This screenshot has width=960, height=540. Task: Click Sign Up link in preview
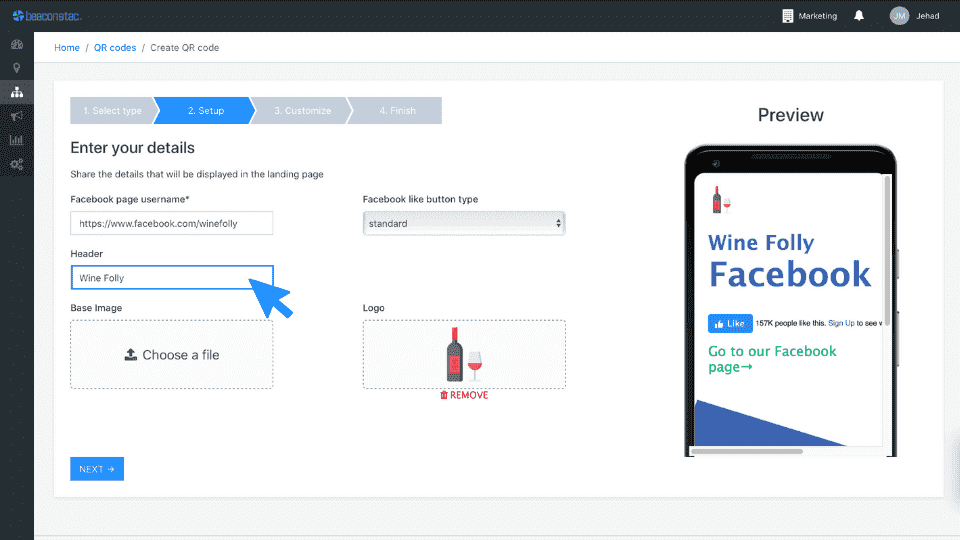[x=841, y=323]
